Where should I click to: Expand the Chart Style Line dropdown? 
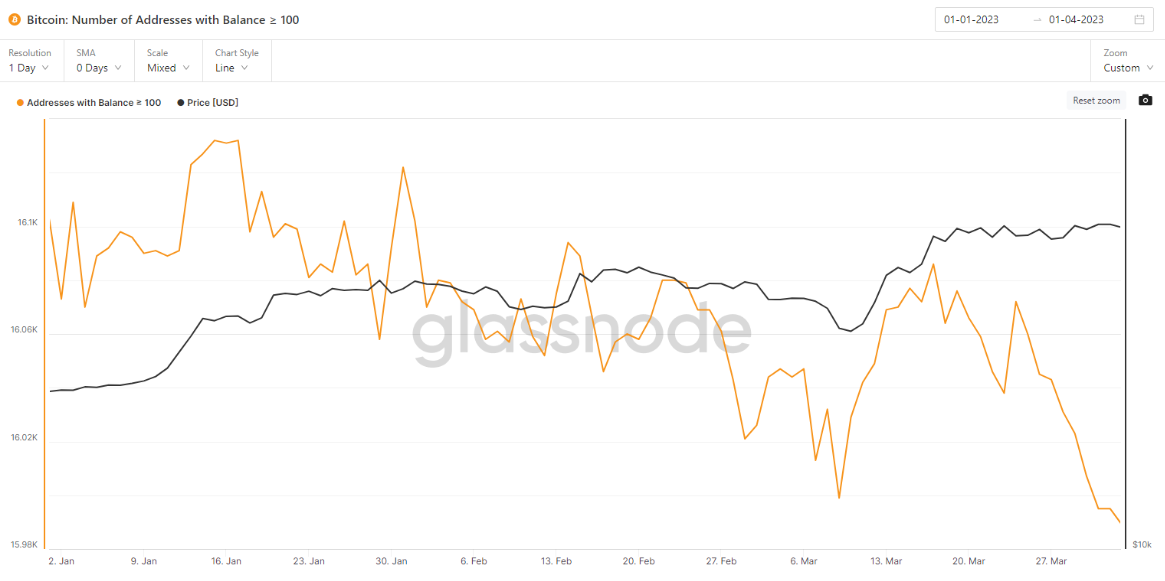[236, 61]
